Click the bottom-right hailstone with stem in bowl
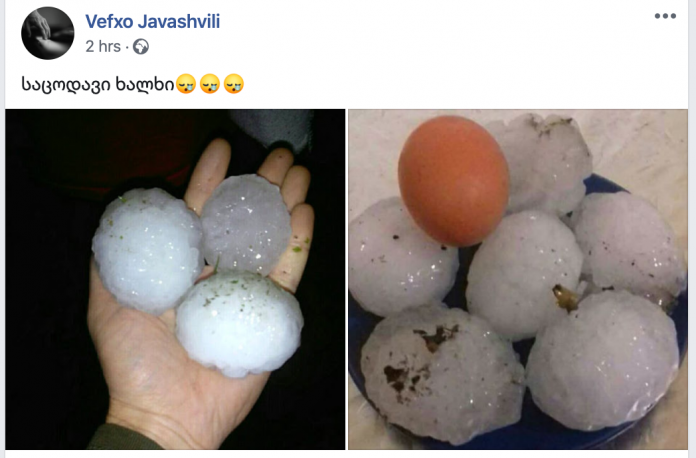696x458 pixels. tap(603, 359)
